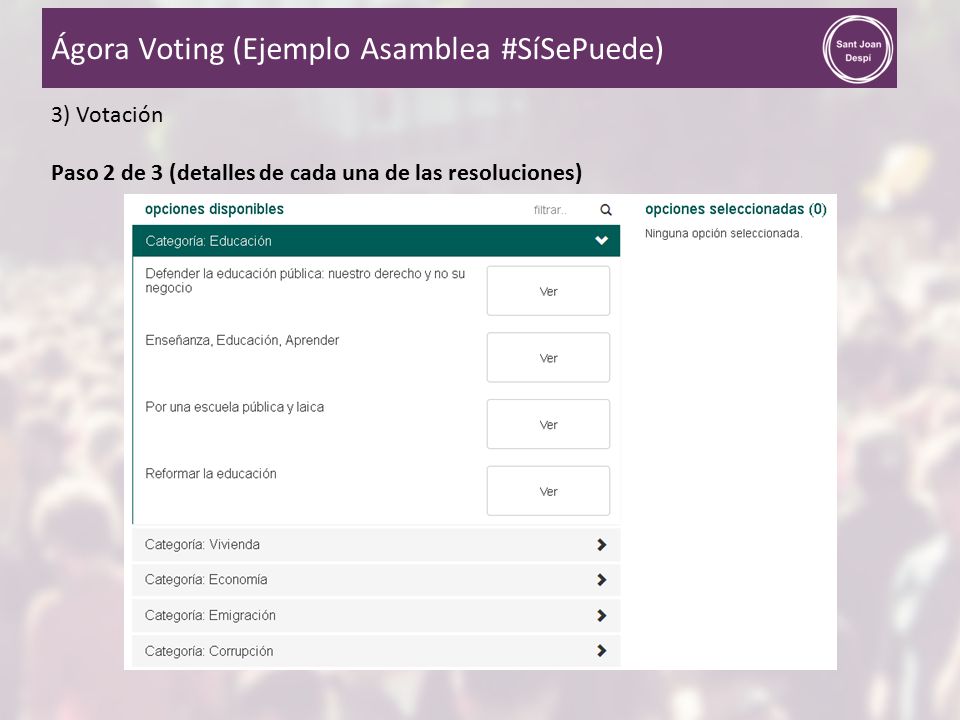Expand the Vivienda category arrow
The width and height of the screenshot is (960, 720).
[601, 544]
